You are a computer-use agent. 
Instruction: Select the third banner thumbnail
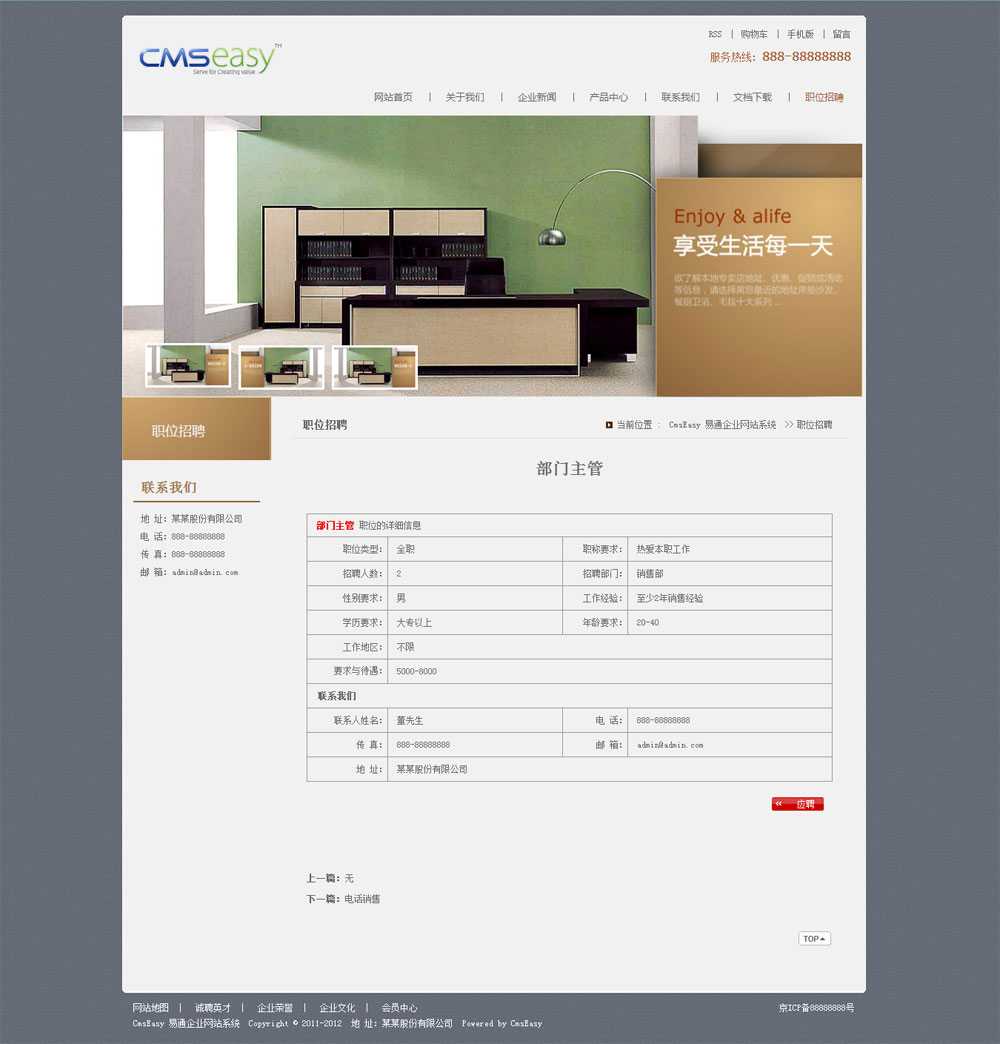tap(374, 366)
